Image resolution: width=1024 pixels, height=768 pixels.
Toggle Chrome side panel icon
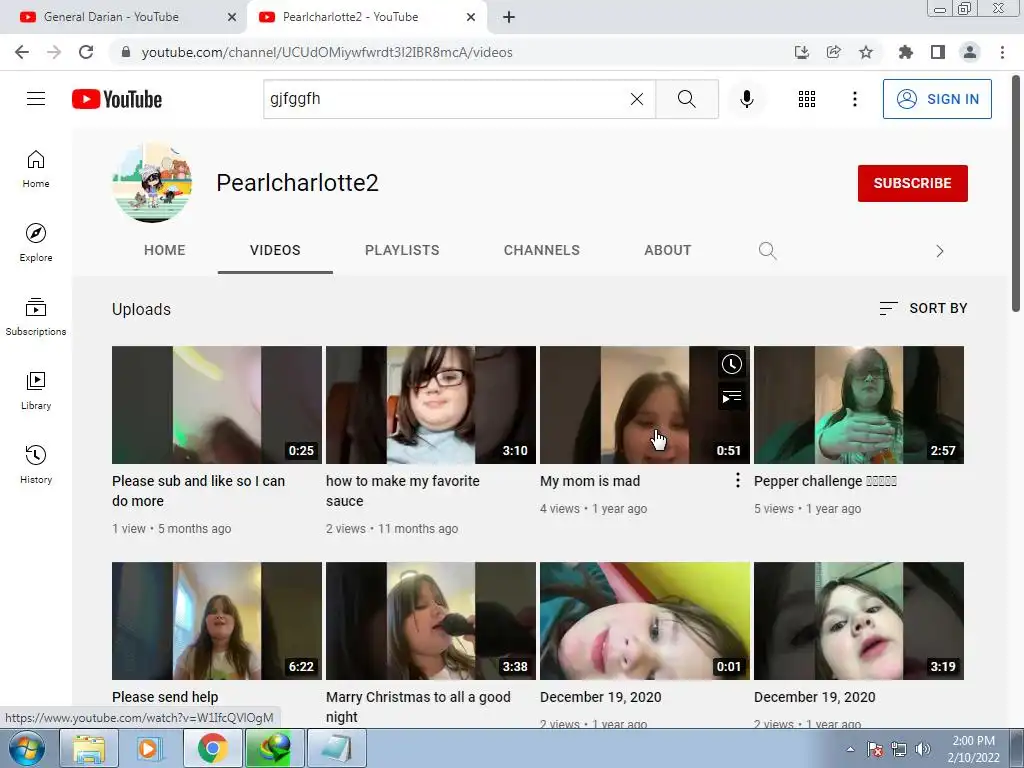[x=937, y=52]
